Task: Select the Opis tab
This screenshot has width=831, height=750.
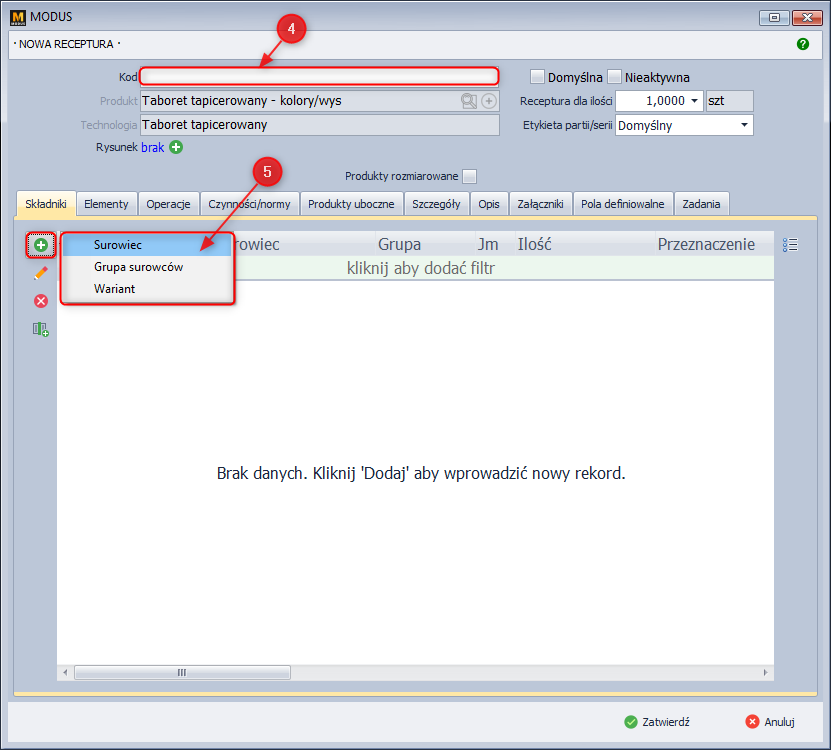Action: pos(489,204)
